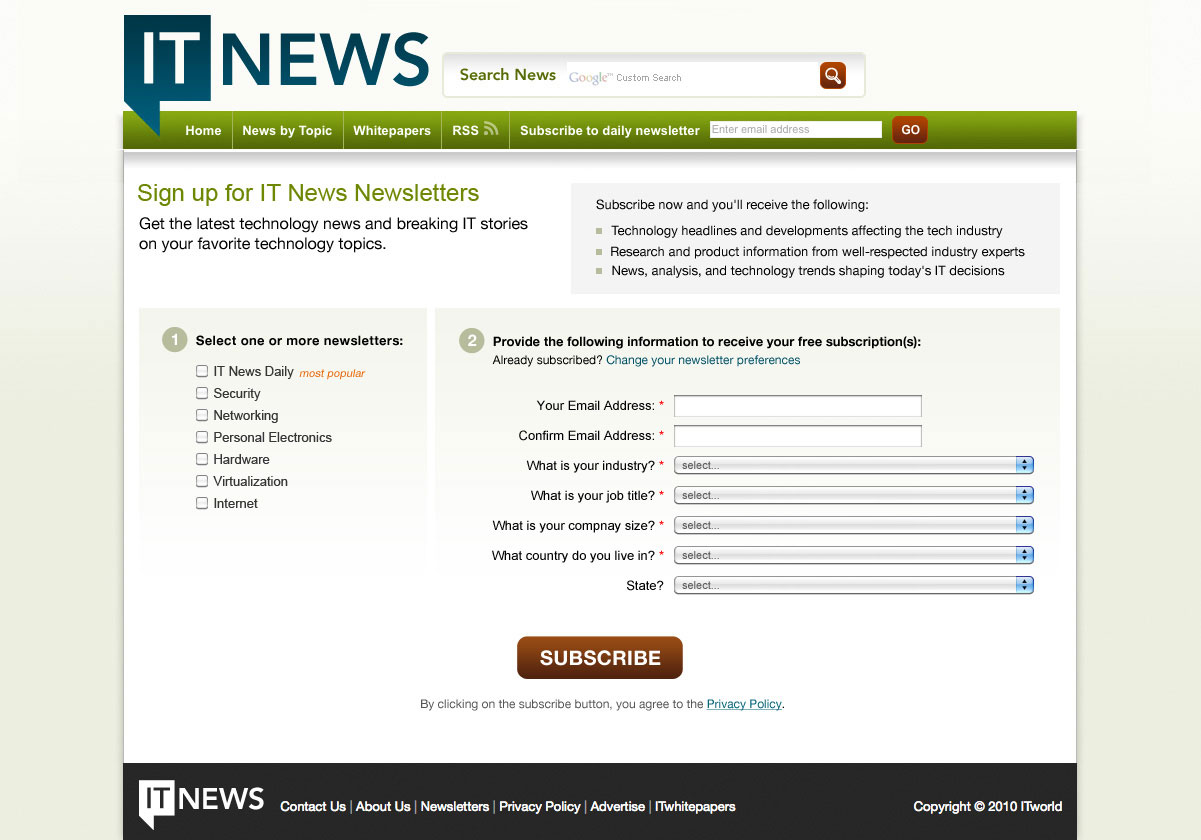Click the GO button for newsletter signup

910,130
